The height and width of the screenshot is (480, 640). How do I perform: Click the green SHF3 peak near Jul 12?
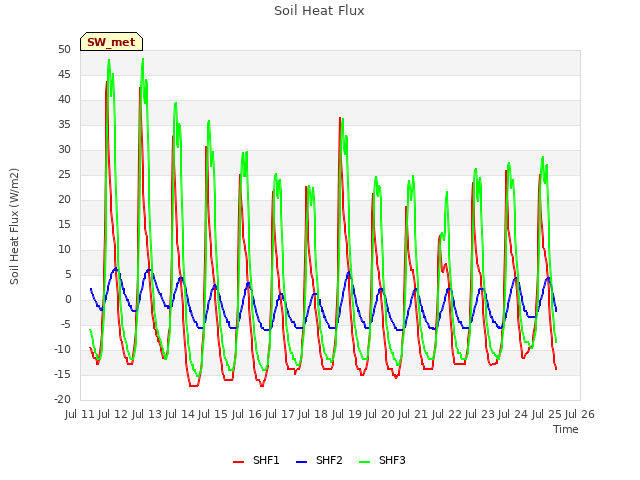pyautogui.click(x=109, y=60)
